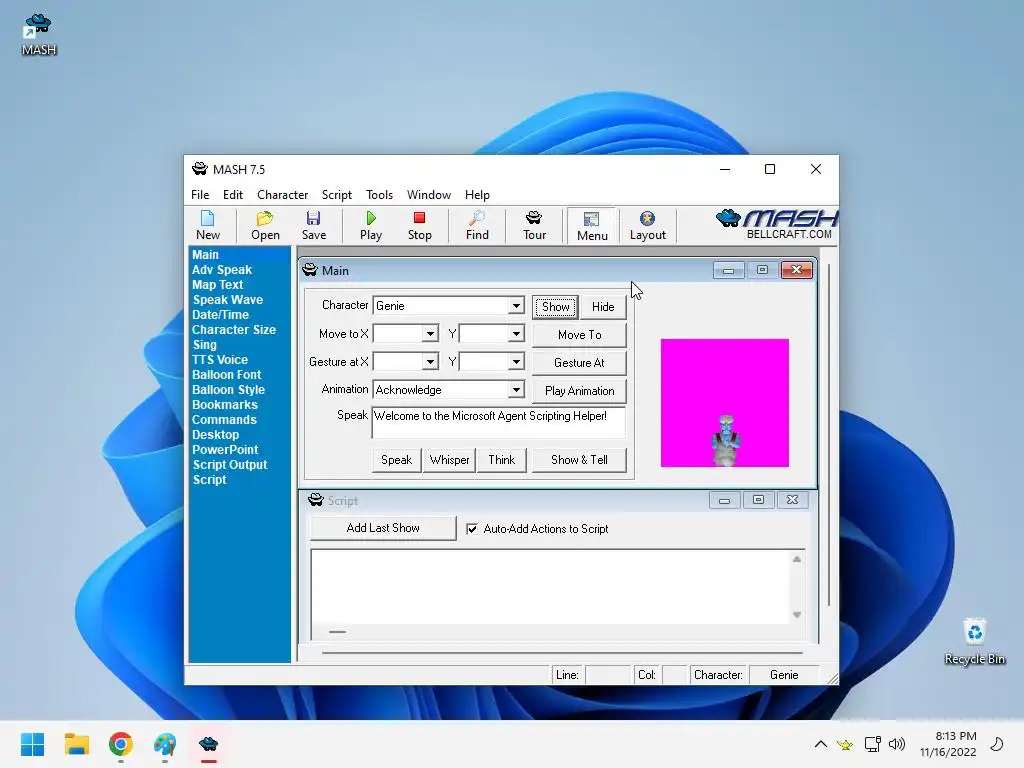
Task: Expand the Gesture at Y dropdown
Action: (516, 362)
